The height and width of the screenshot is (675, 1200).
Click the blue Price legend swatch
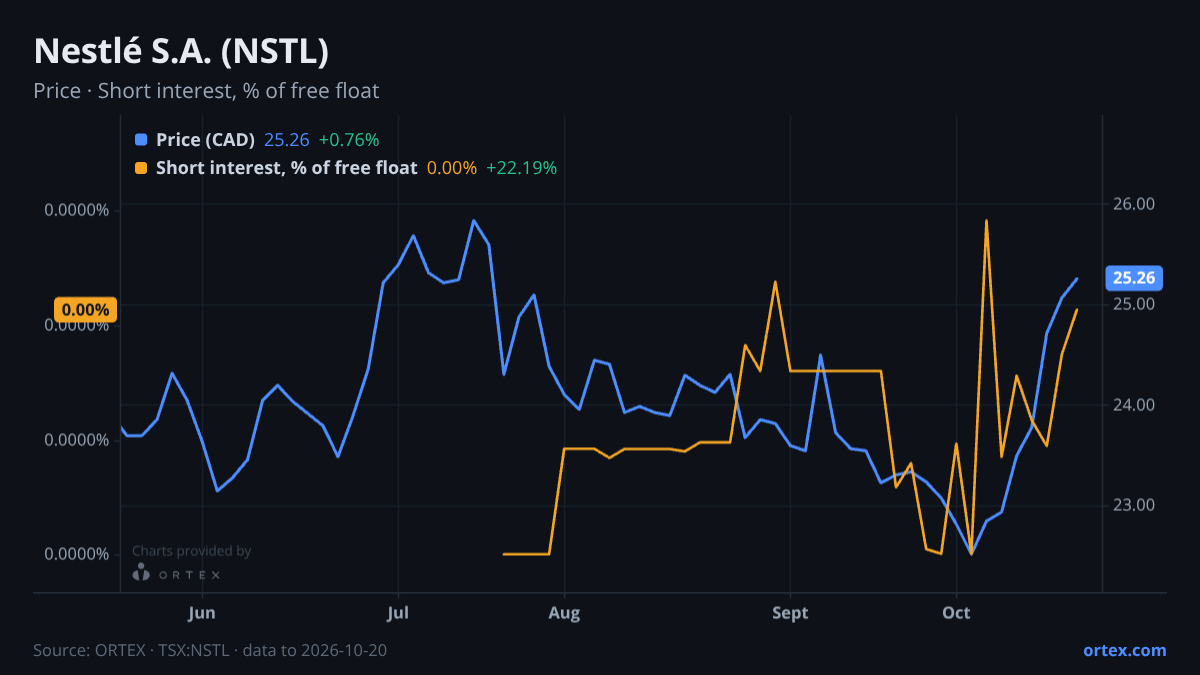(x=140, y=140)
